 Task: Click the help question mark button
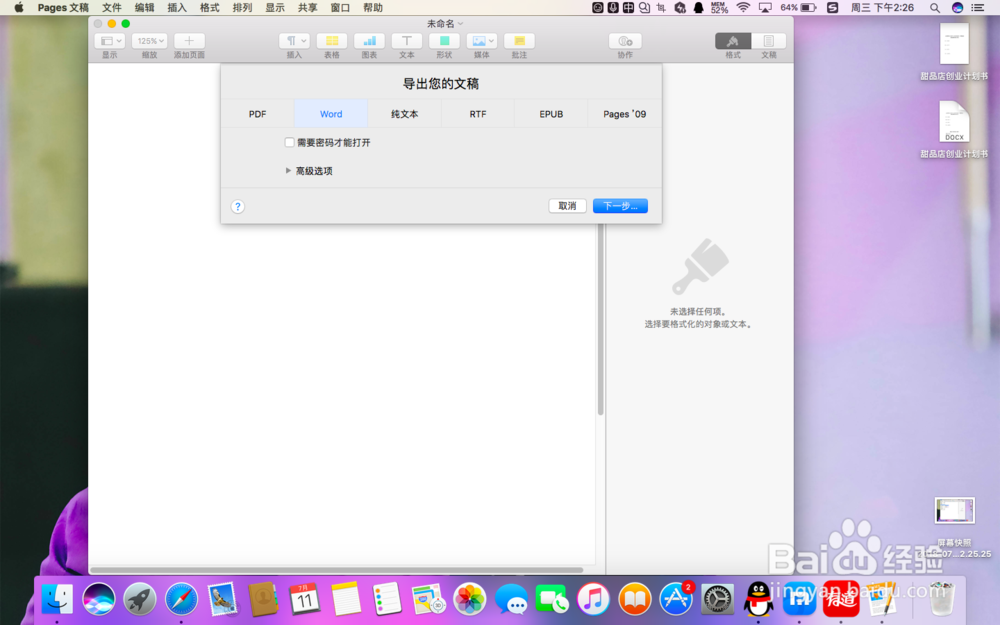(238, 207)
